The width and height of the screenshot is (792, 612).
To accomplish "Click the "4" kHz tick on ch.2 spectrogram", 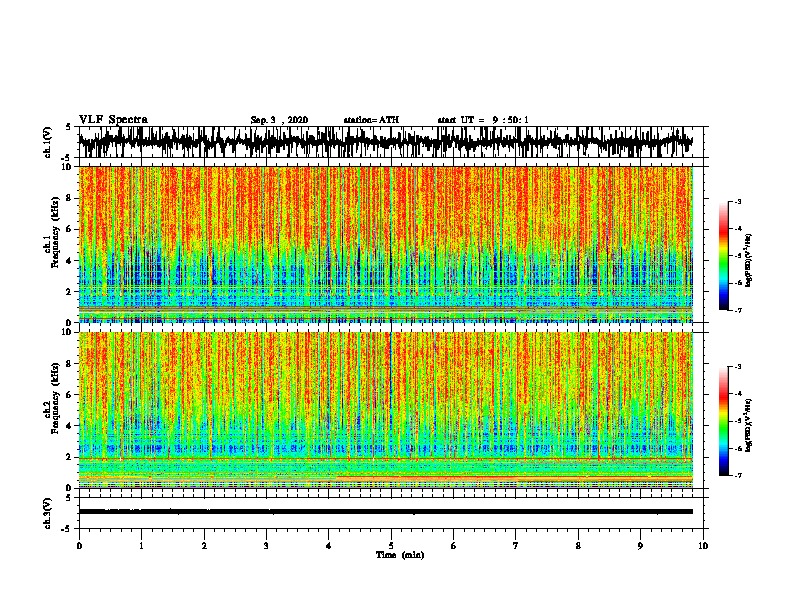I will tap(69, 426).
